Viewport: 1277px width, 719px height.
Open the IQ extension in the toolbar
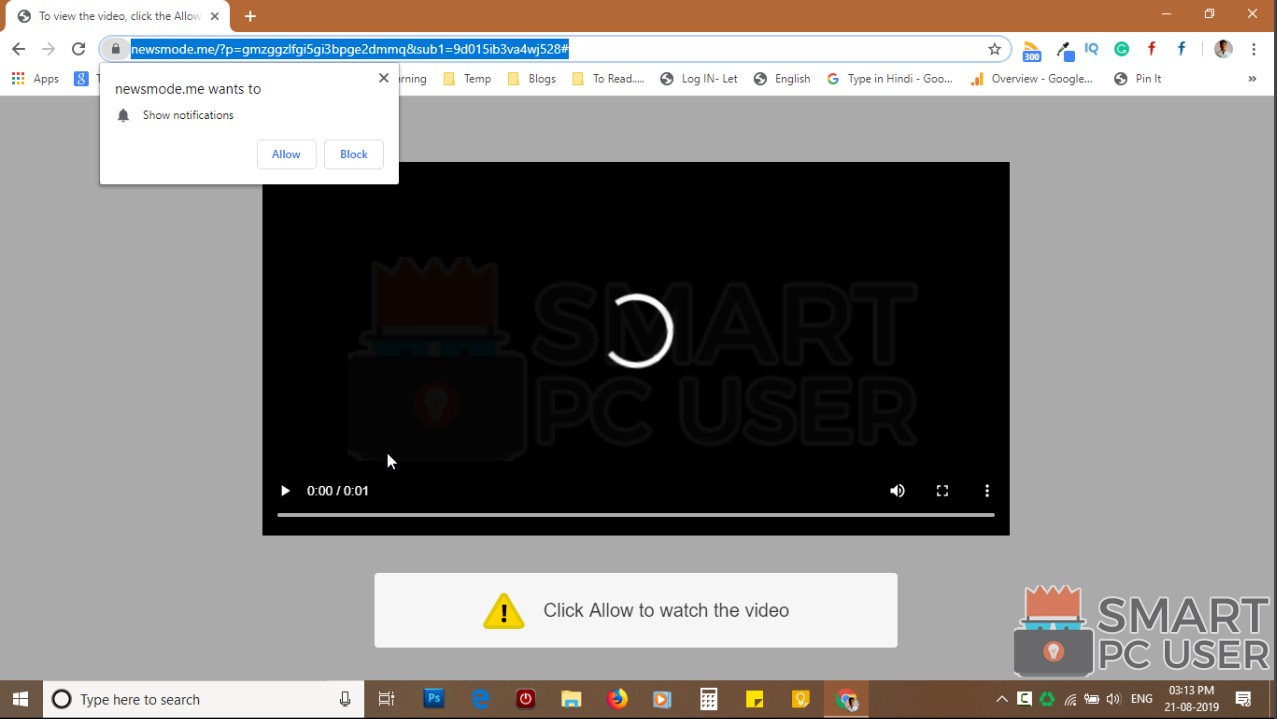[x=1090, y=48]
